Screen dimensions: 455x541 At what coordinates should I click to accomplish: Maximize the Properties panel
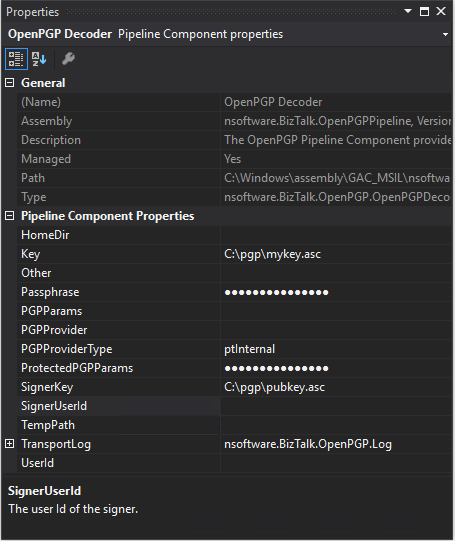[424, 11]
